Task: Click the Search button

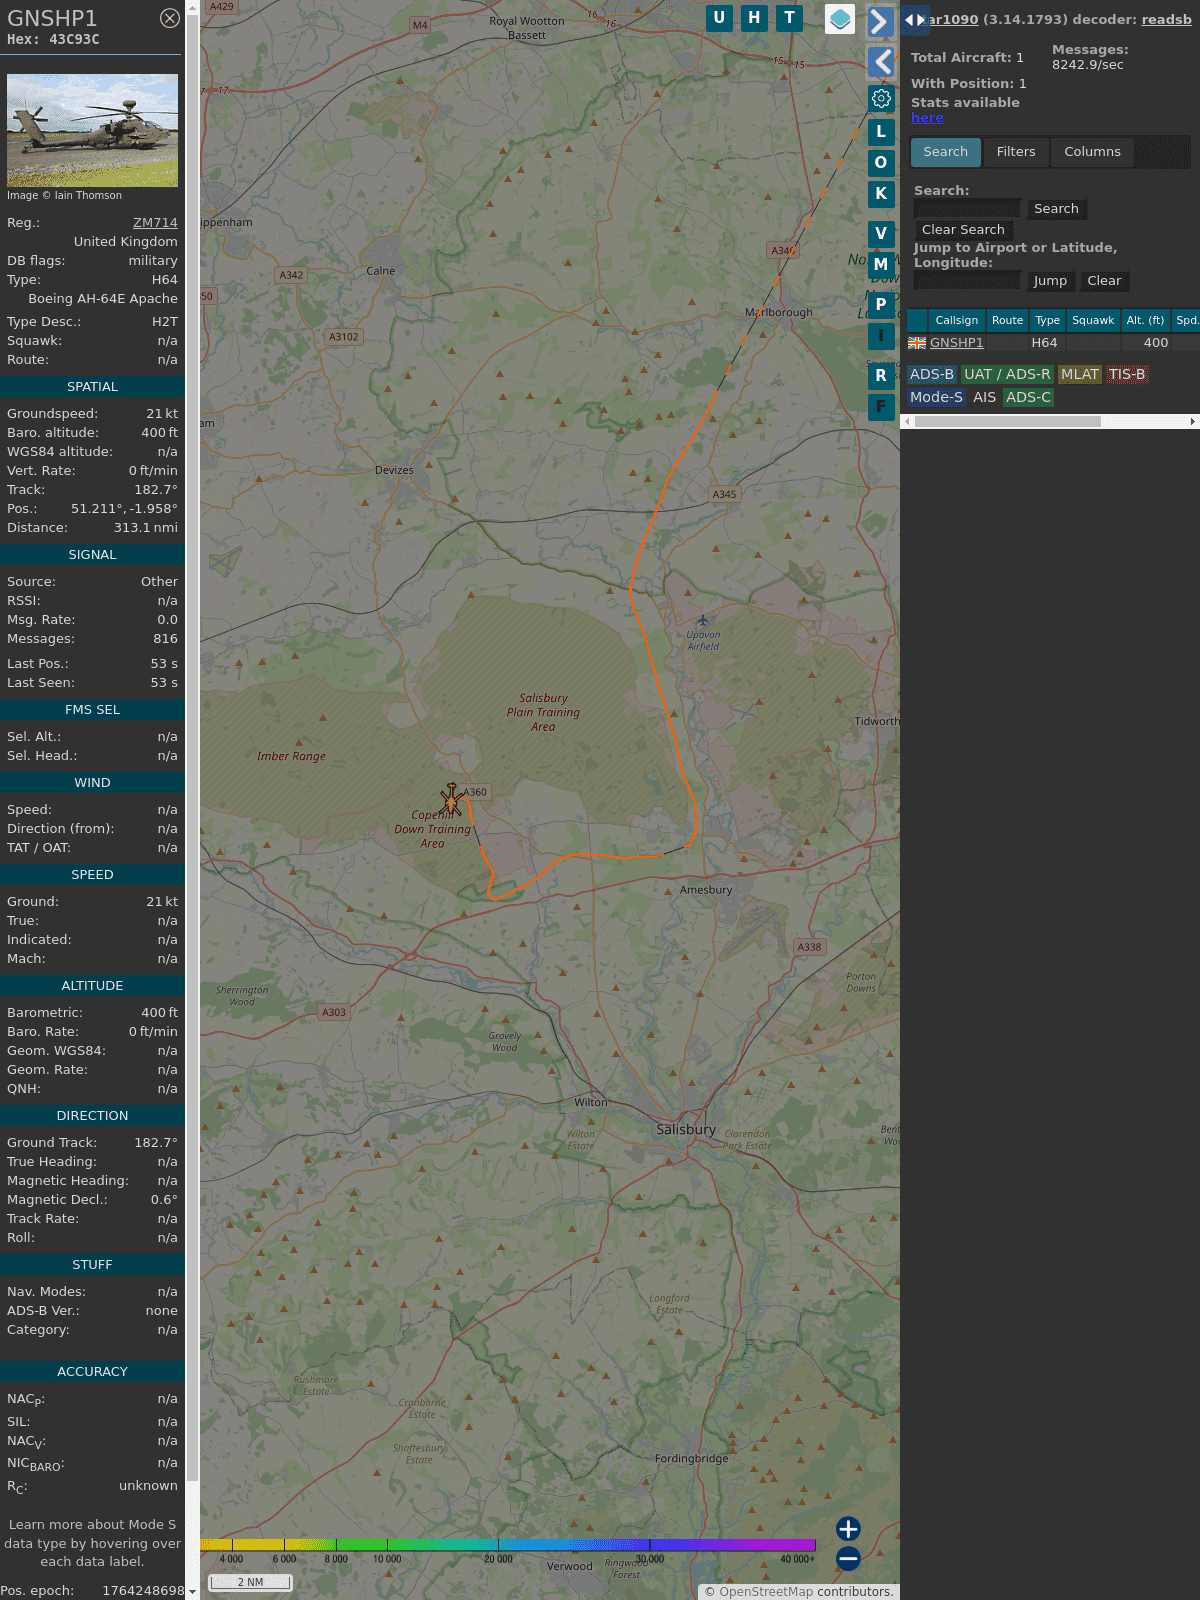Action: tap(1056, 209)
